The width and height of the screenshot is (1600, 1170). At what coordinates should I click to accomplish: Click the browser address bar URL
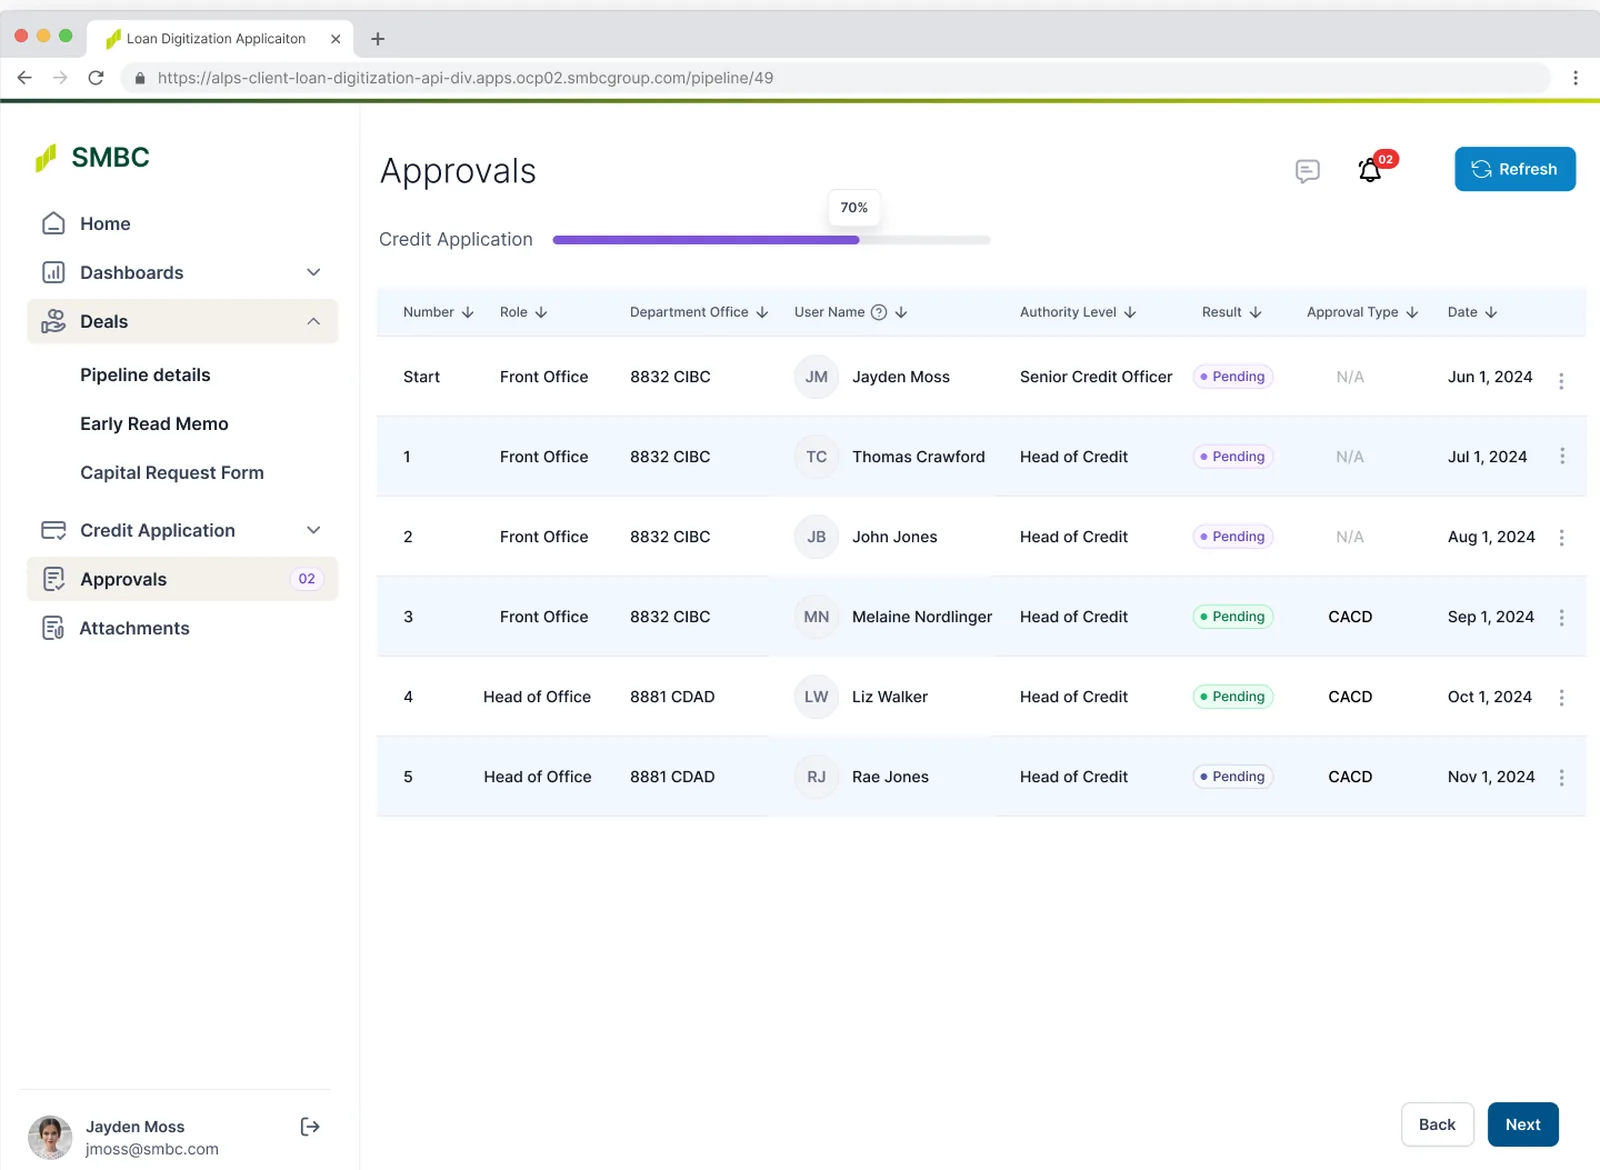pos(465,78)
